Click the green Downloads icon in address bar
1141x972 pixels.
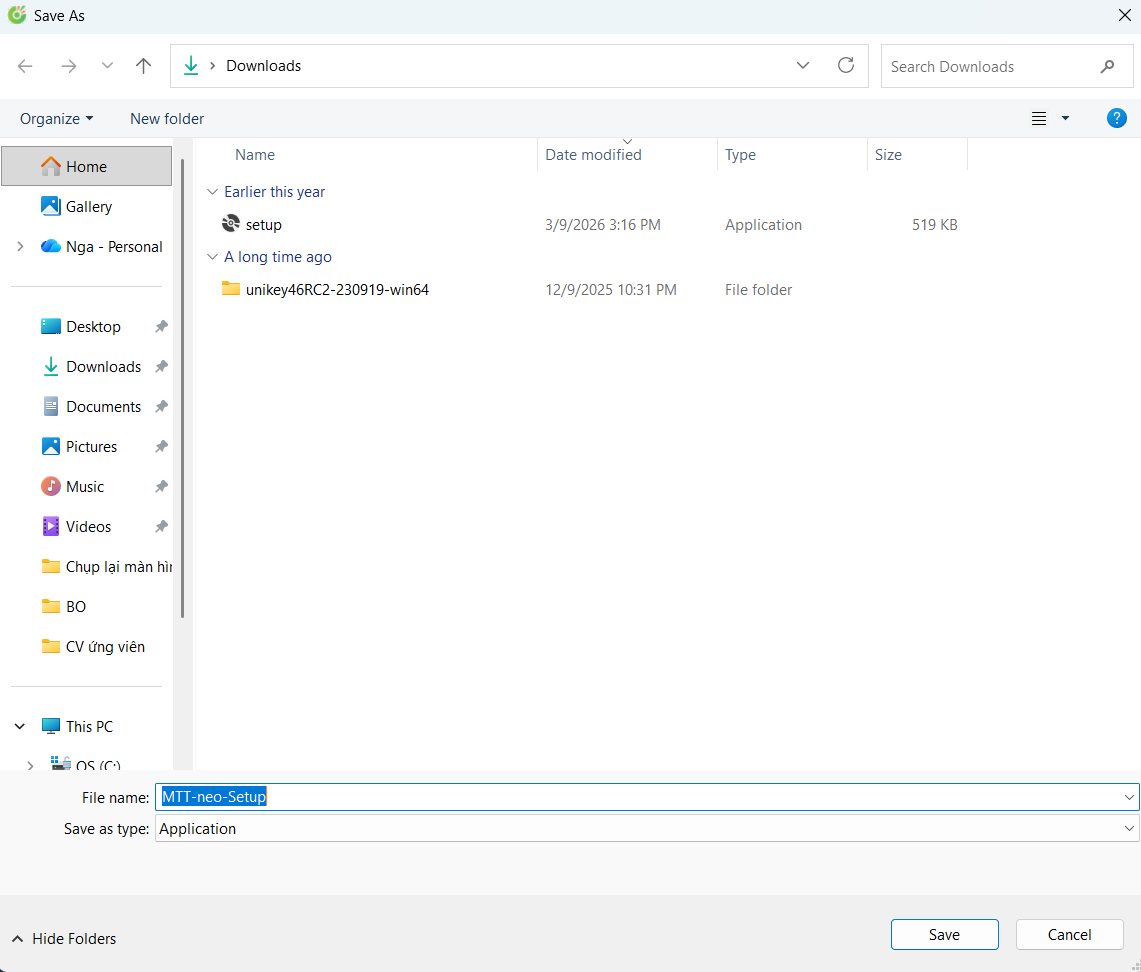pyautogui.click(x=191, y=65)
